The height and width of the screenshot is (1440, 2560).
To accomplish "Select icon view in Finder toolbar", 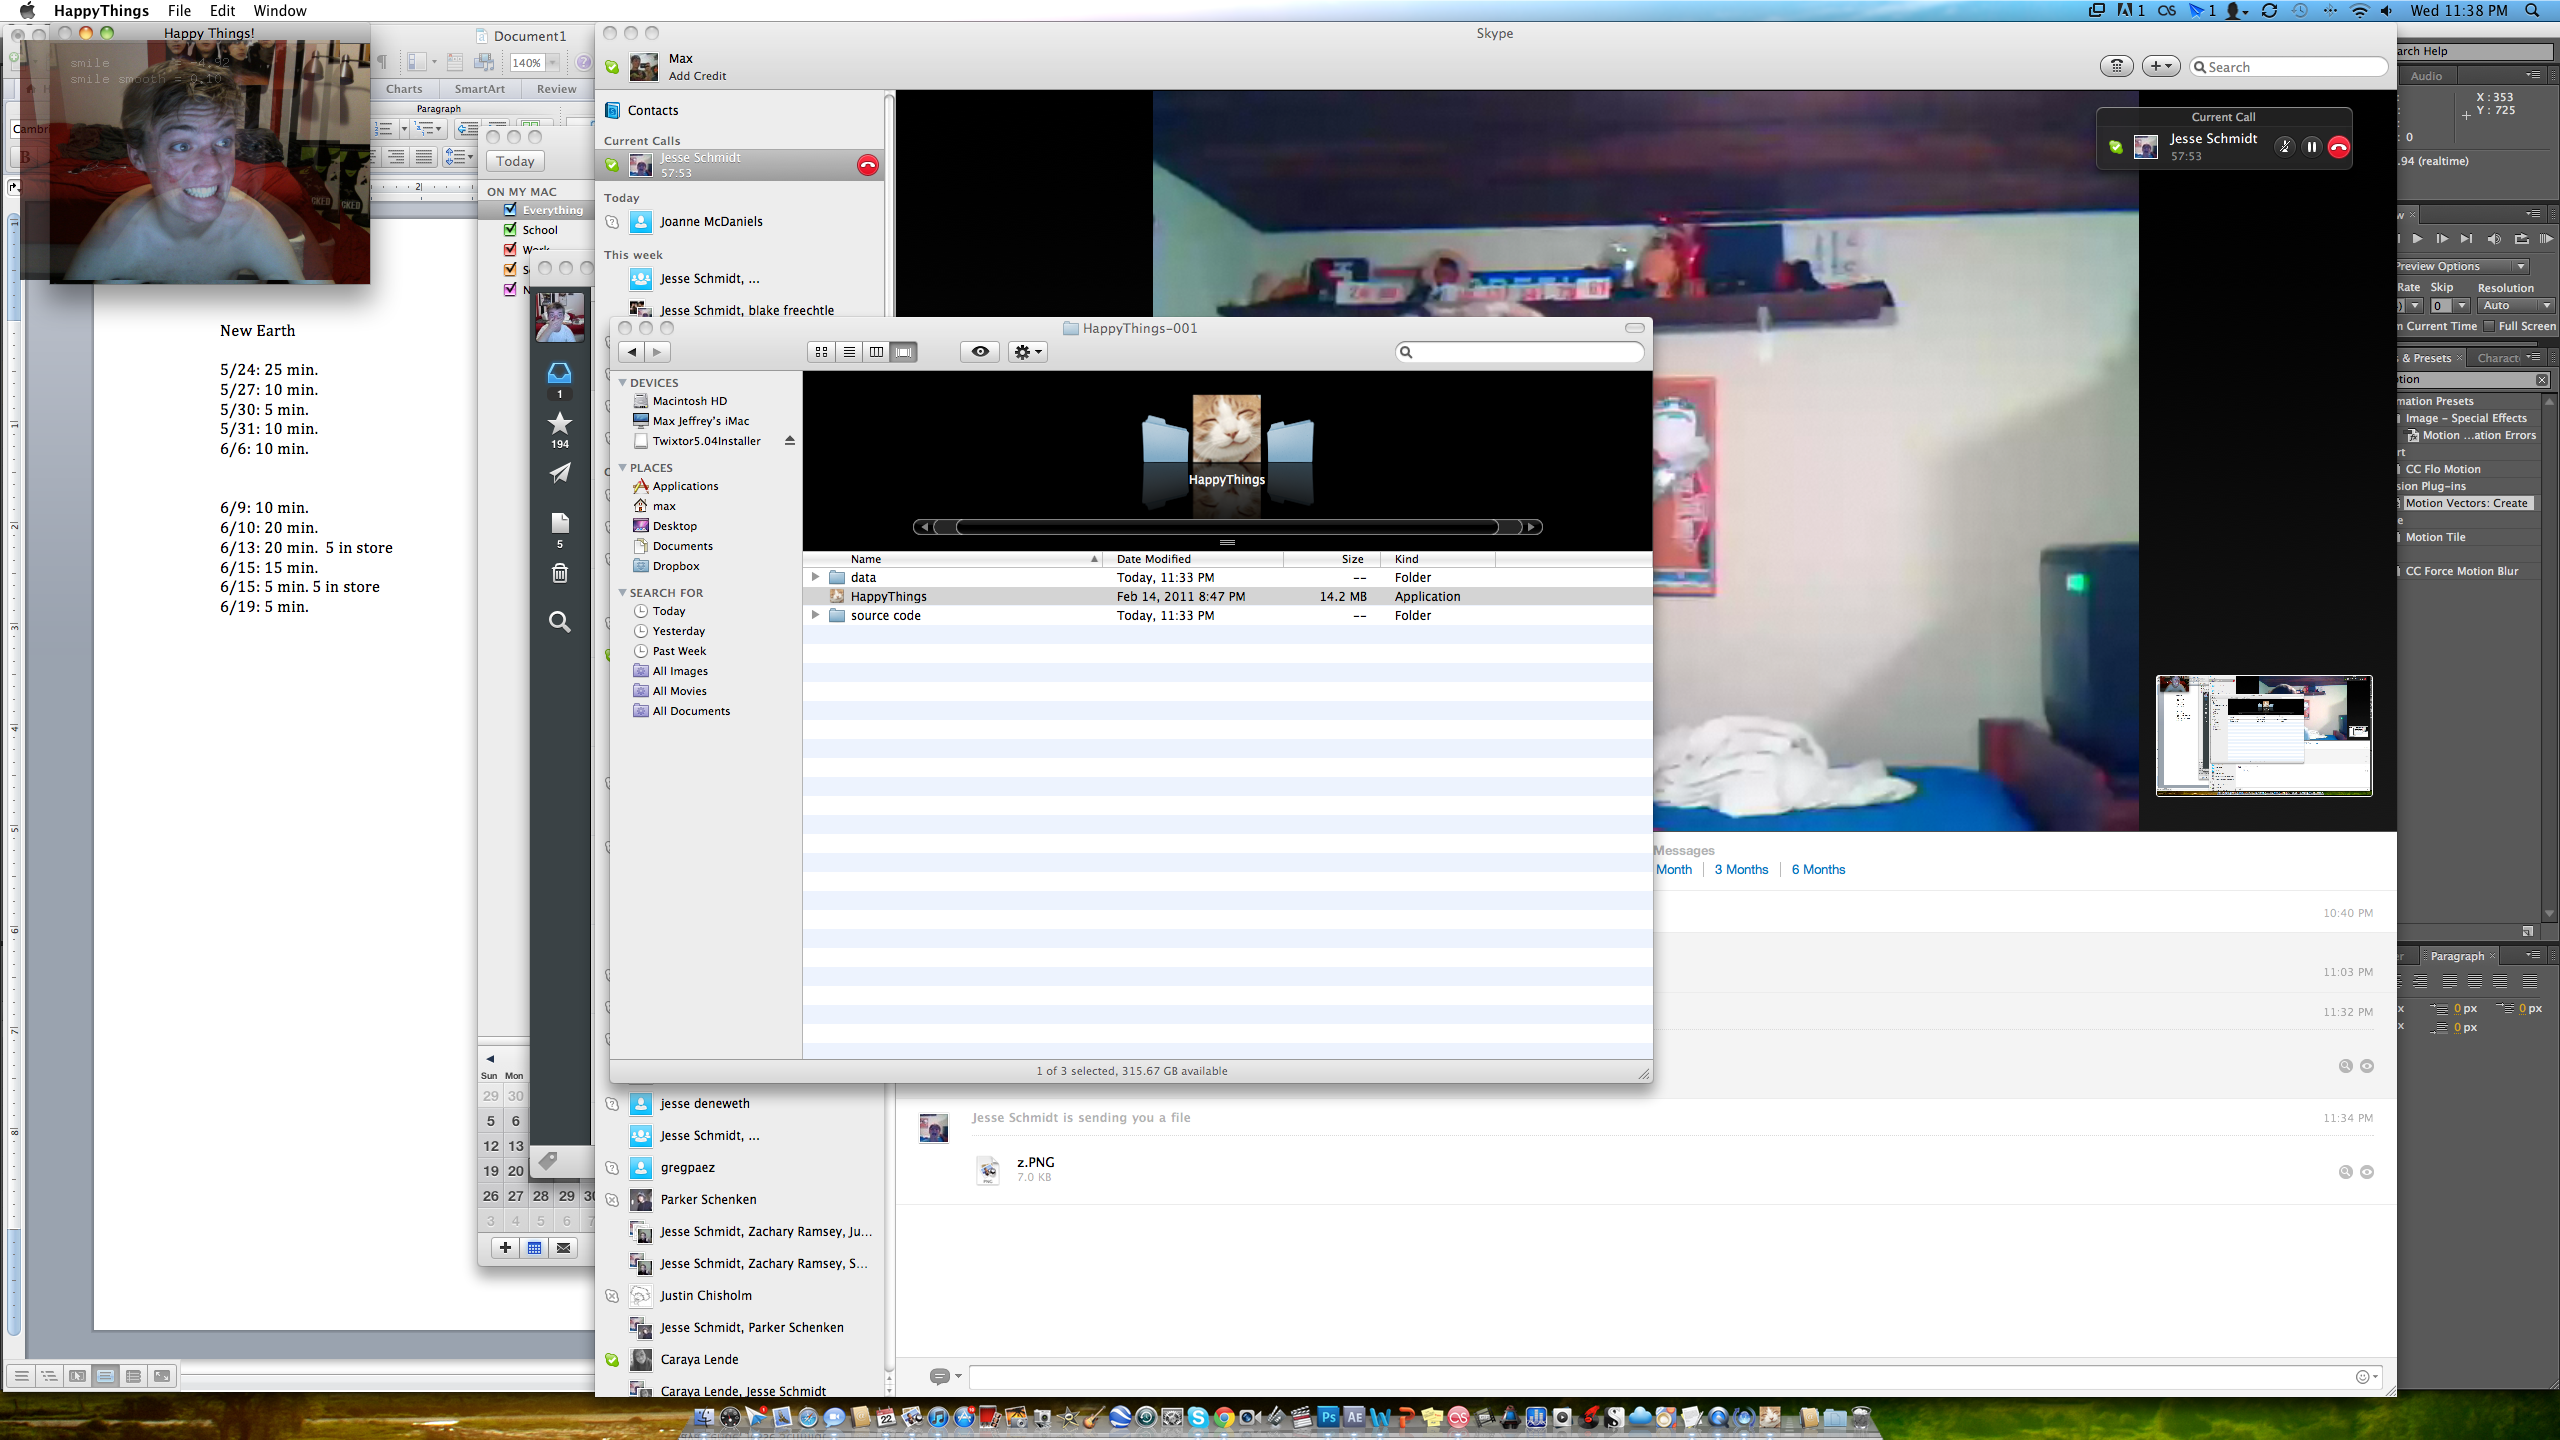I will [x=821, y=352].
